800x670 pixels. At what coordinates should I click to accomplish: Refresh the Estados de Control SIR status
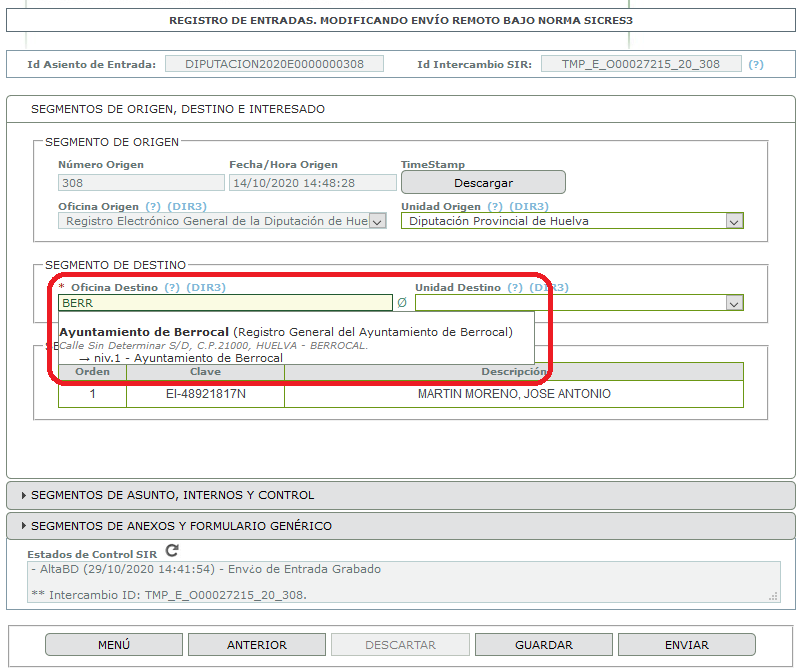172,551
